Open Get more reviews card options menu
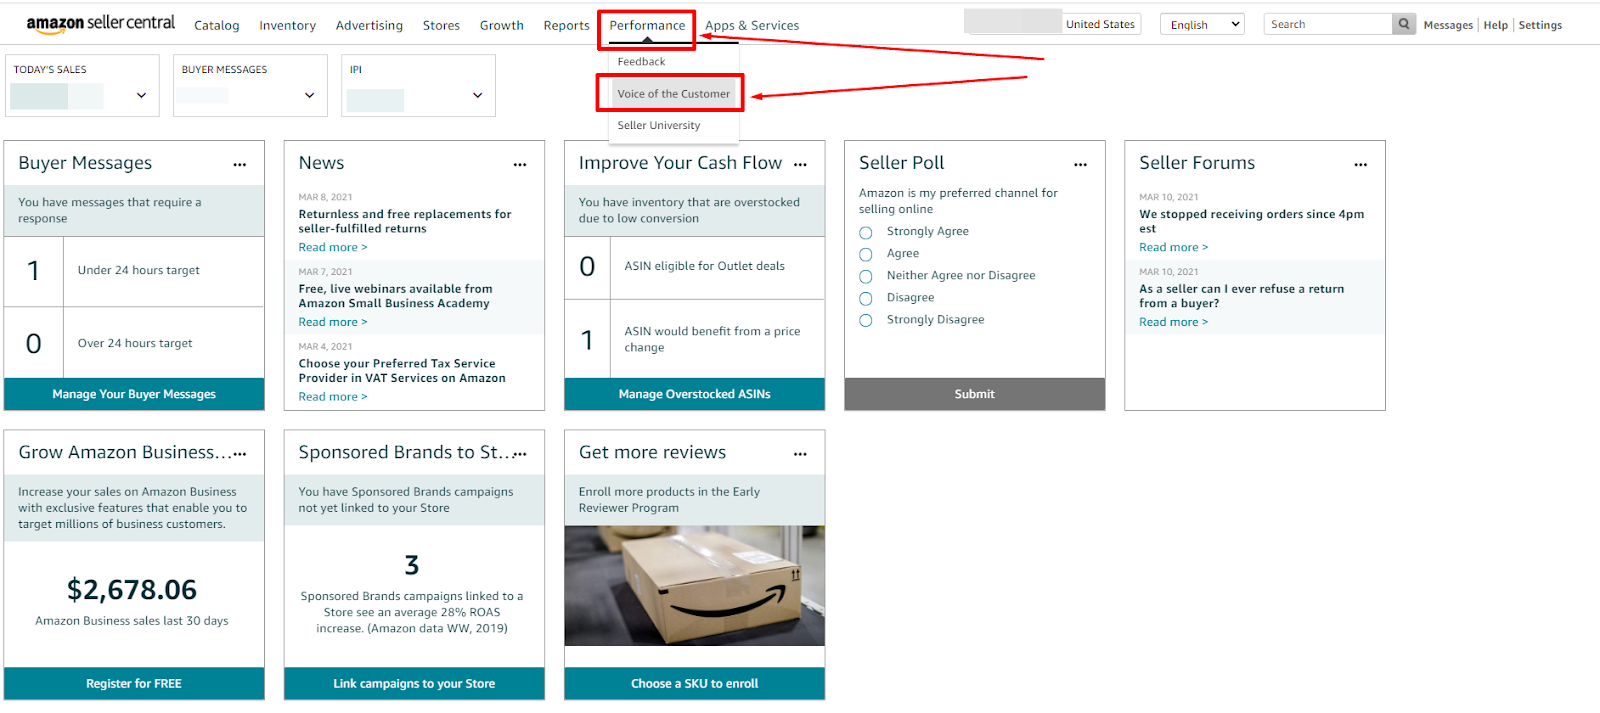Viewport: 1600px width, 713px height. click(800, 454)
